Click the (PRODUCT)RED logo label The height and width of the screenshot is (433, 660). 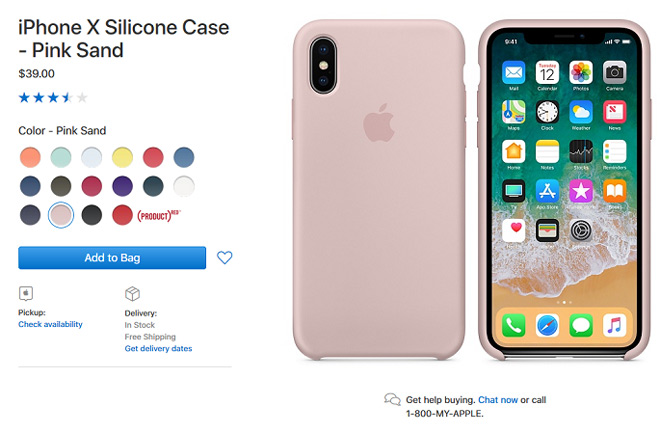point(158,215)
